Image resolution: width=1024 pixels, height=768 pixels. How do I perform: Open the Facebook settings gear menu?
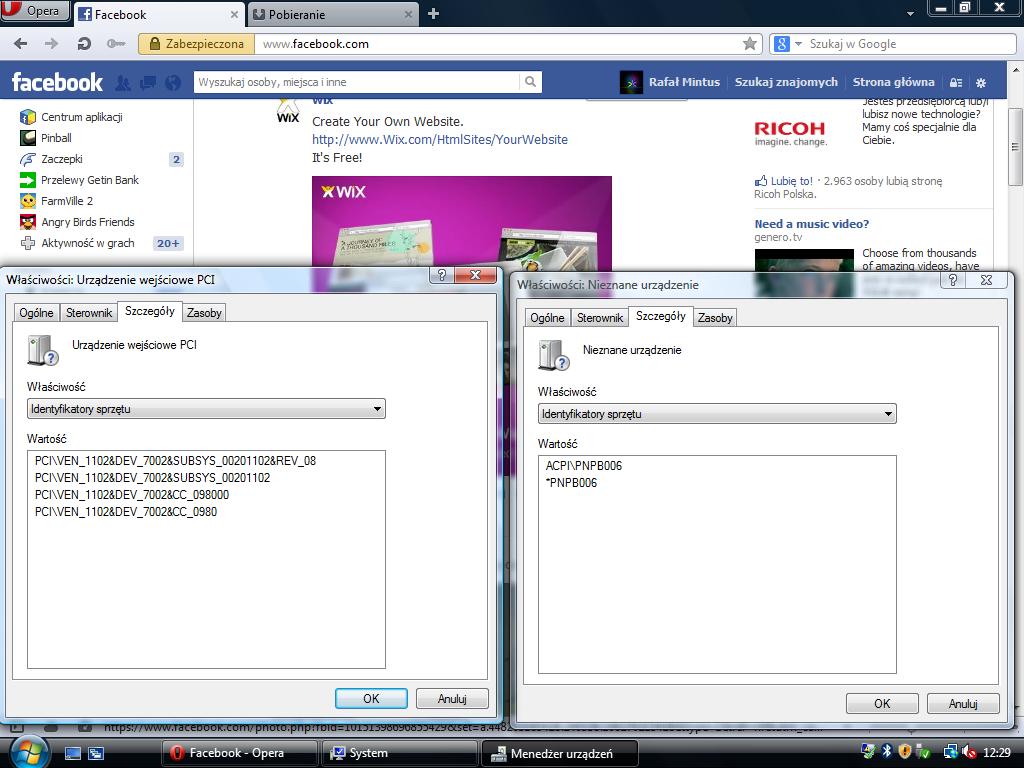point(981,82)
